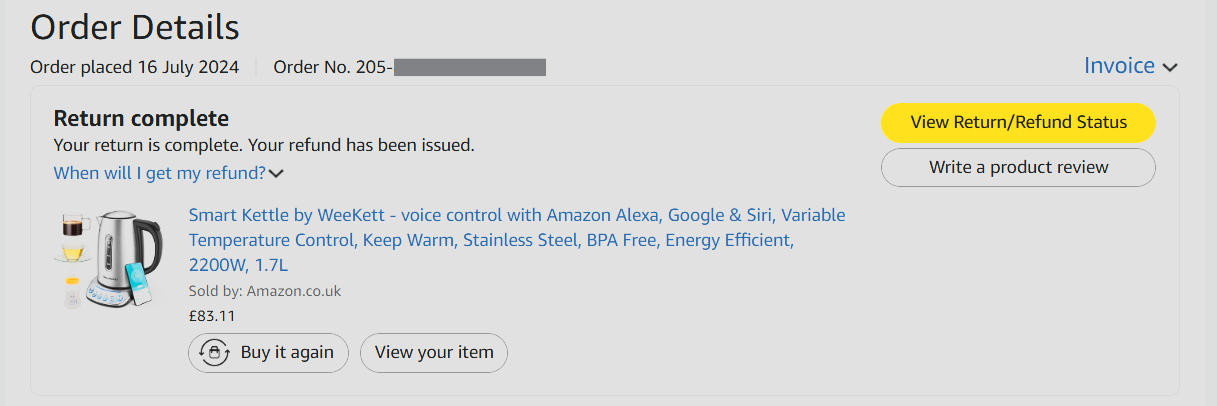Click Write a product review button
This screenshot has width=1217, height=406.
pyautogui.click(x=1018, y=167)
